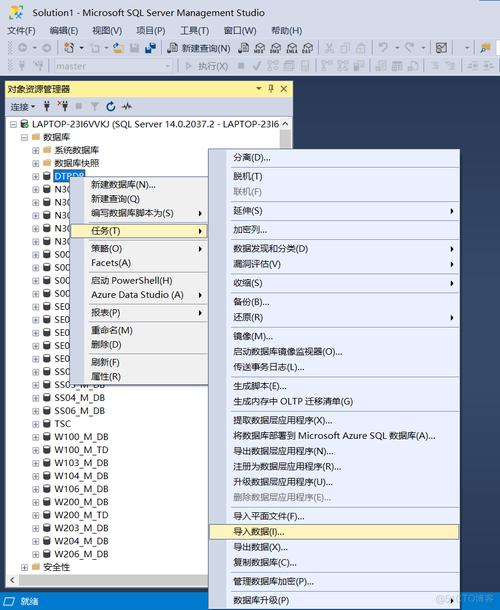Choose Back Up (备份) in Tasks submenu
Image resolution: width=500 pixels, height=610 pixels.
click(x=334, y=302)
